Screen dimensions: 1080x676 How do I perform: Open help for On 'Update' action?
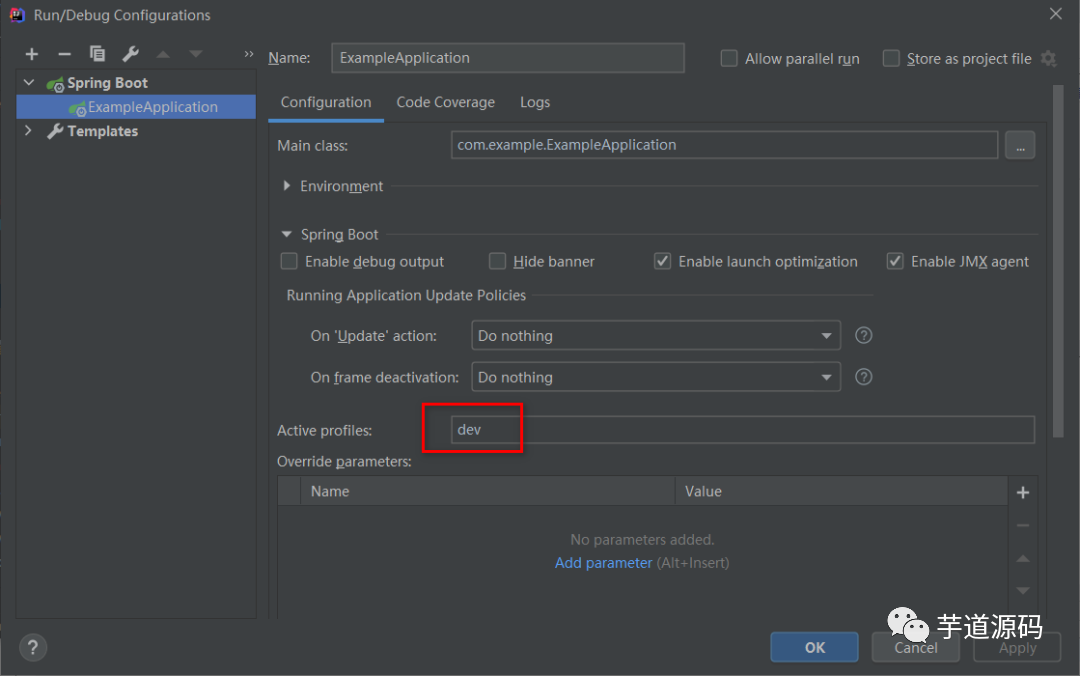(x=864, y=336)
